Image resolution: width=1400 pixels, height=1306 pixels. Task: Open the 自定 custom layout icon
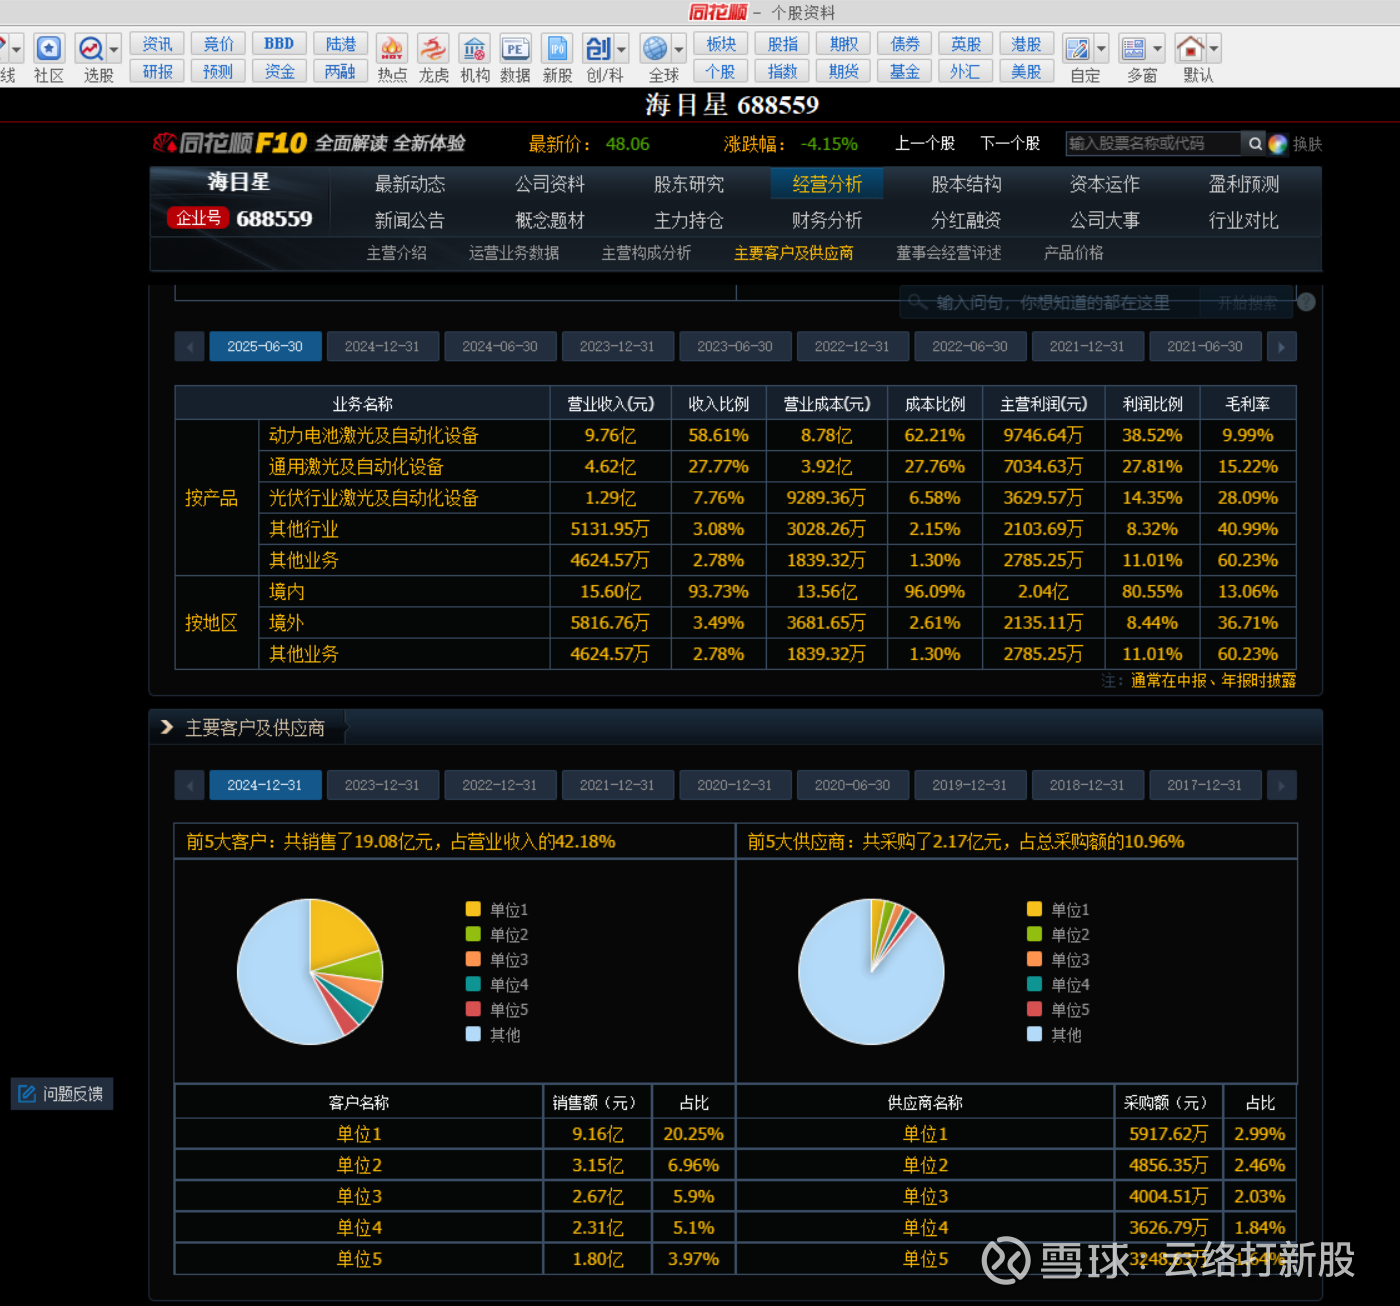tap(1078, 48)
